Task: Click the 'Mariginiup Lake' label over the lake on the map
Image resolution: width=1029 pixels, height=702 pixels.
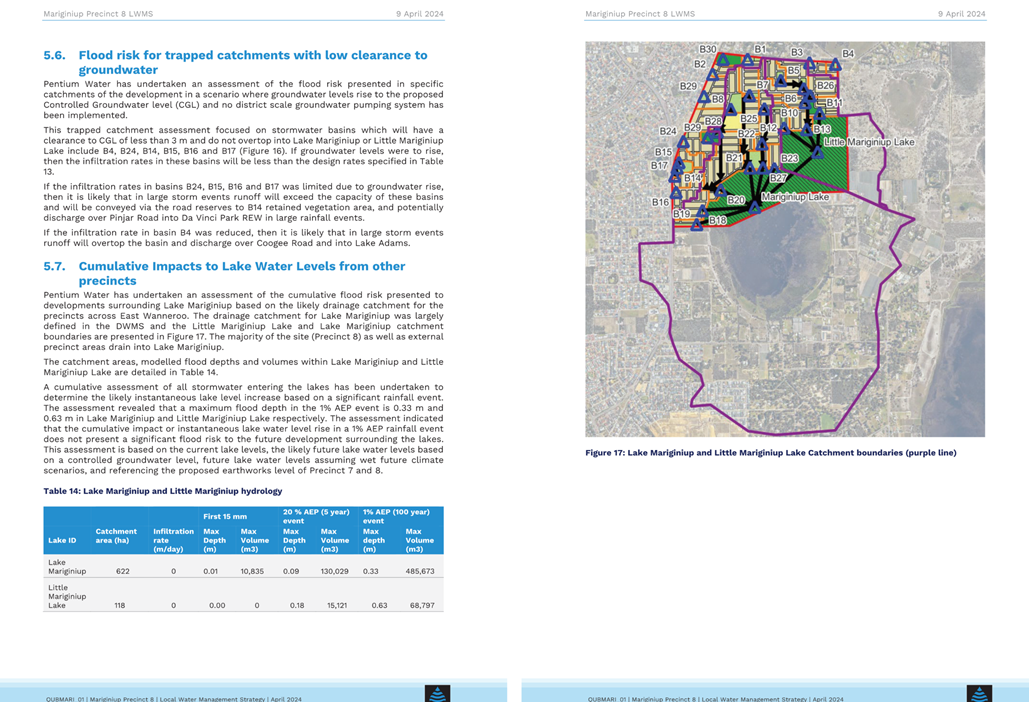Action: point(795,197)
